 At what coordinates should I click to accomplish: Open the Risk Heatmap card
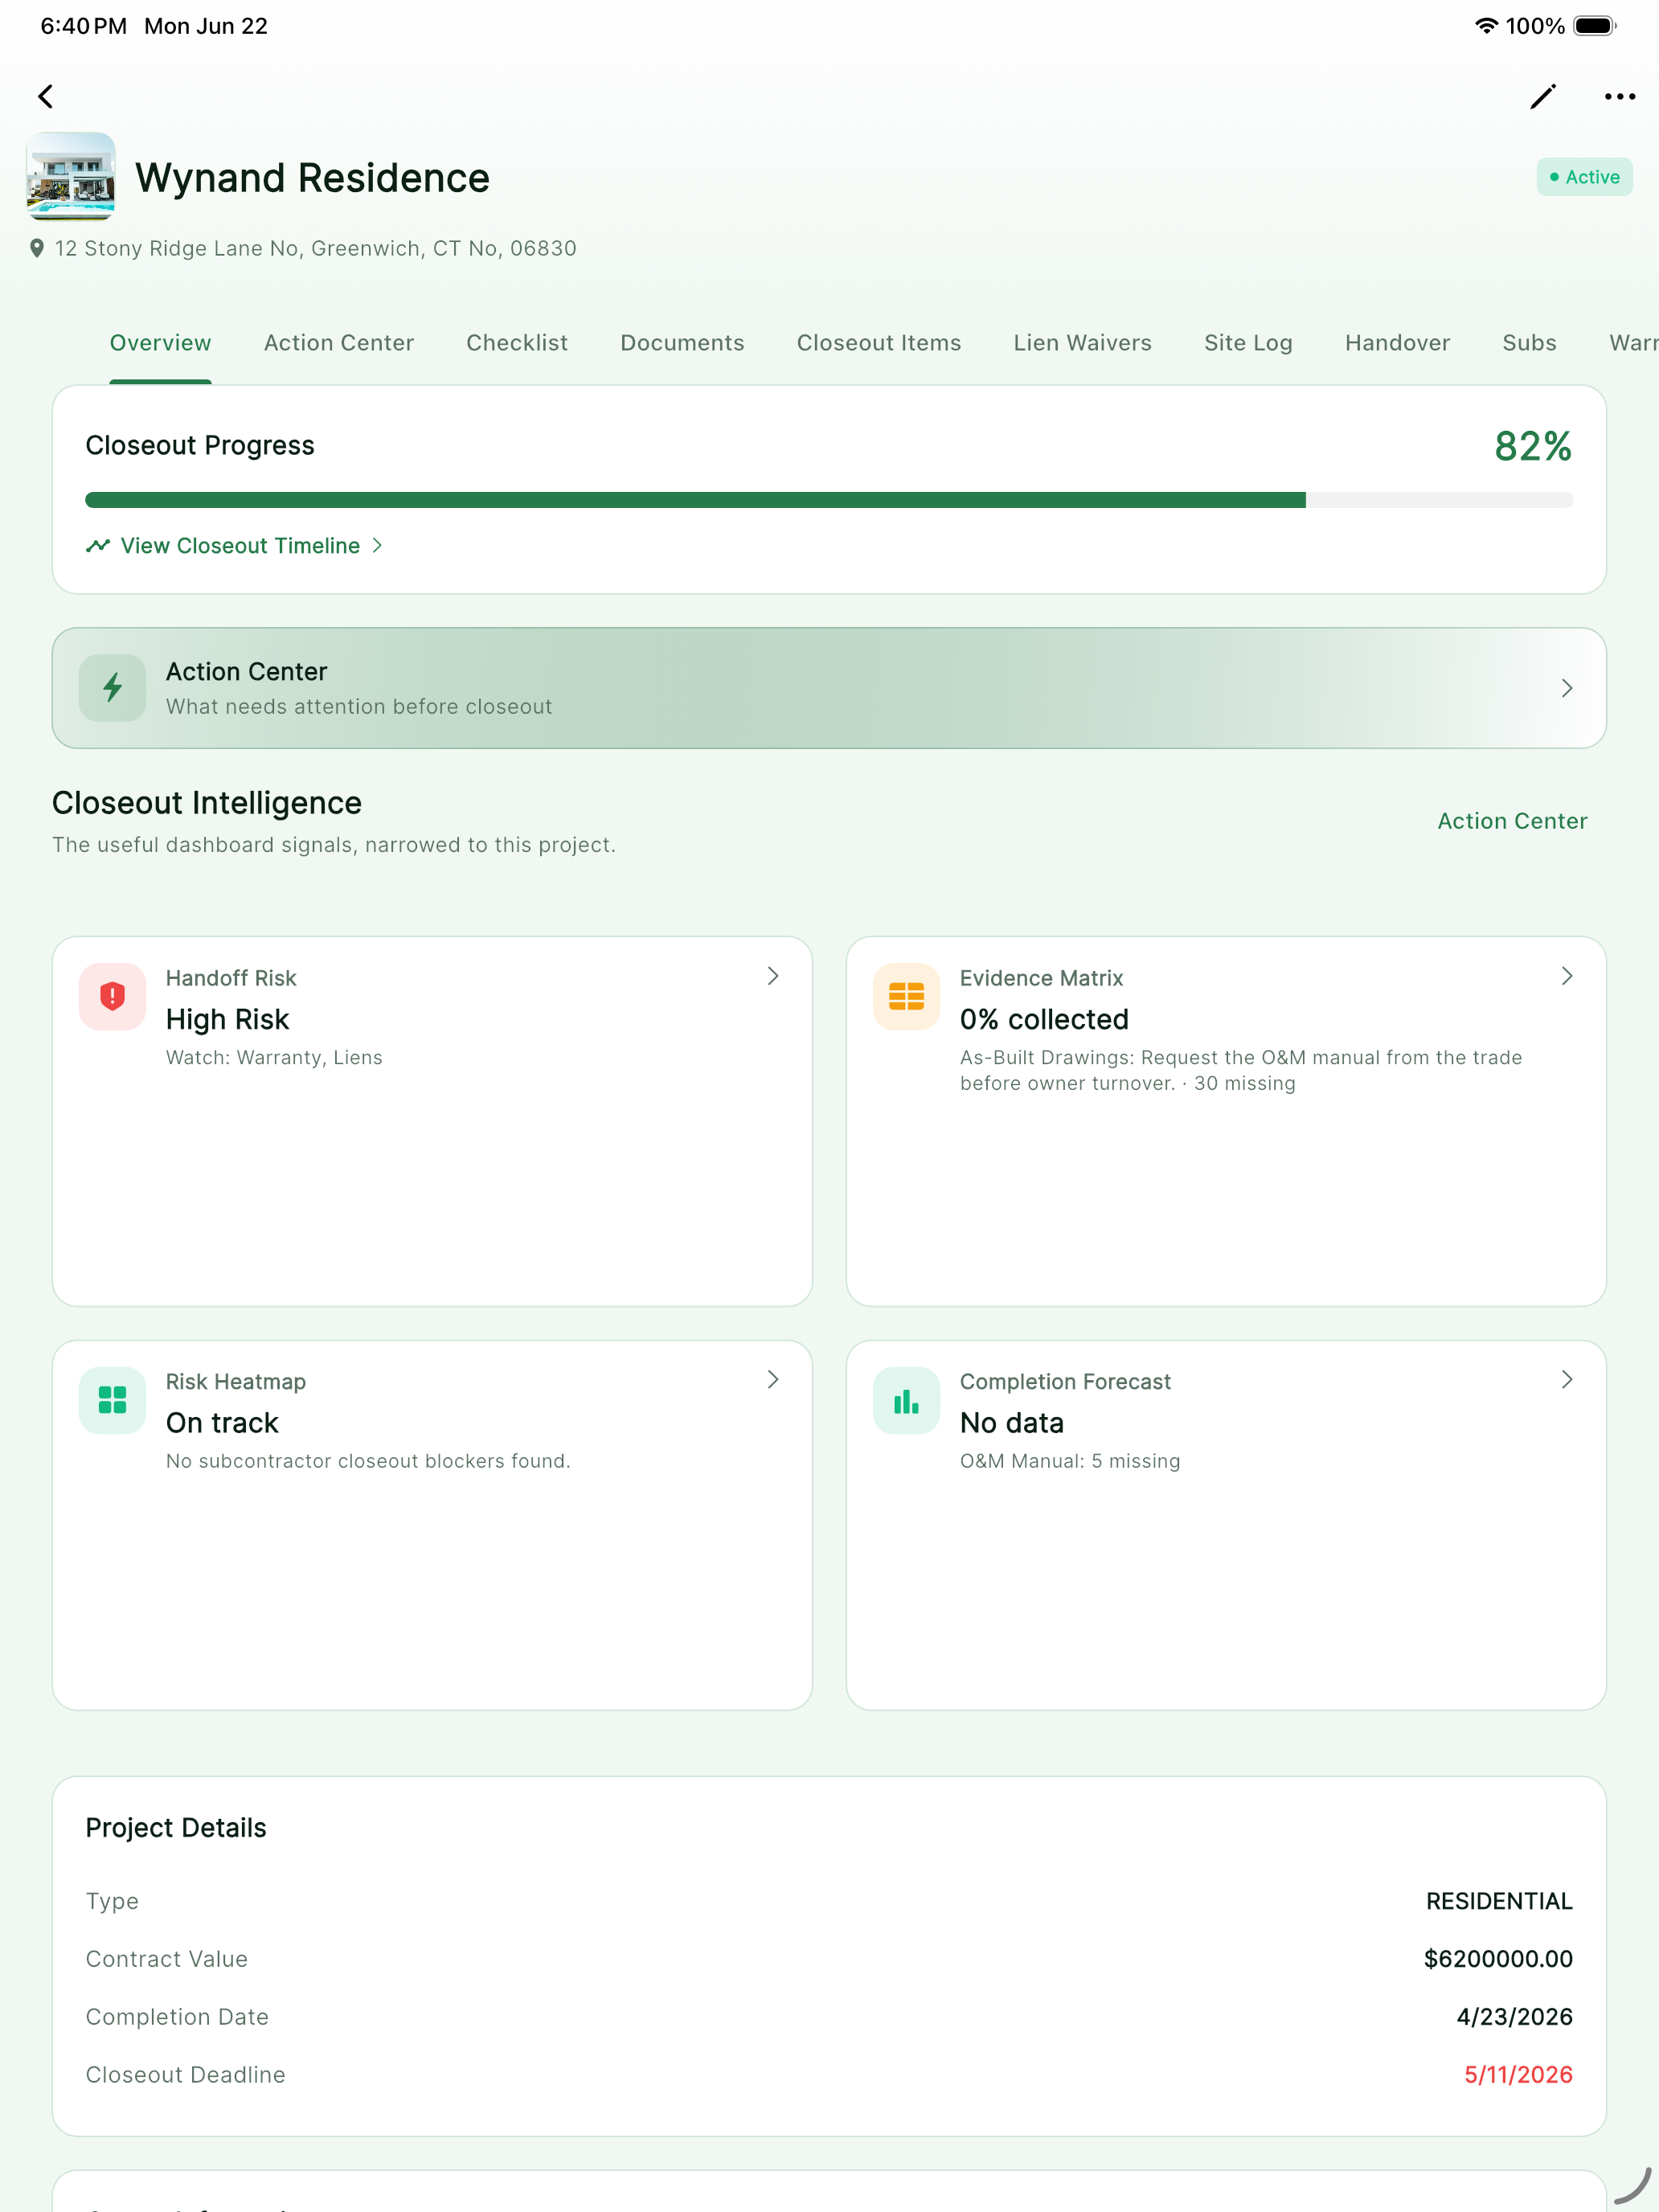pos(432,1525)
